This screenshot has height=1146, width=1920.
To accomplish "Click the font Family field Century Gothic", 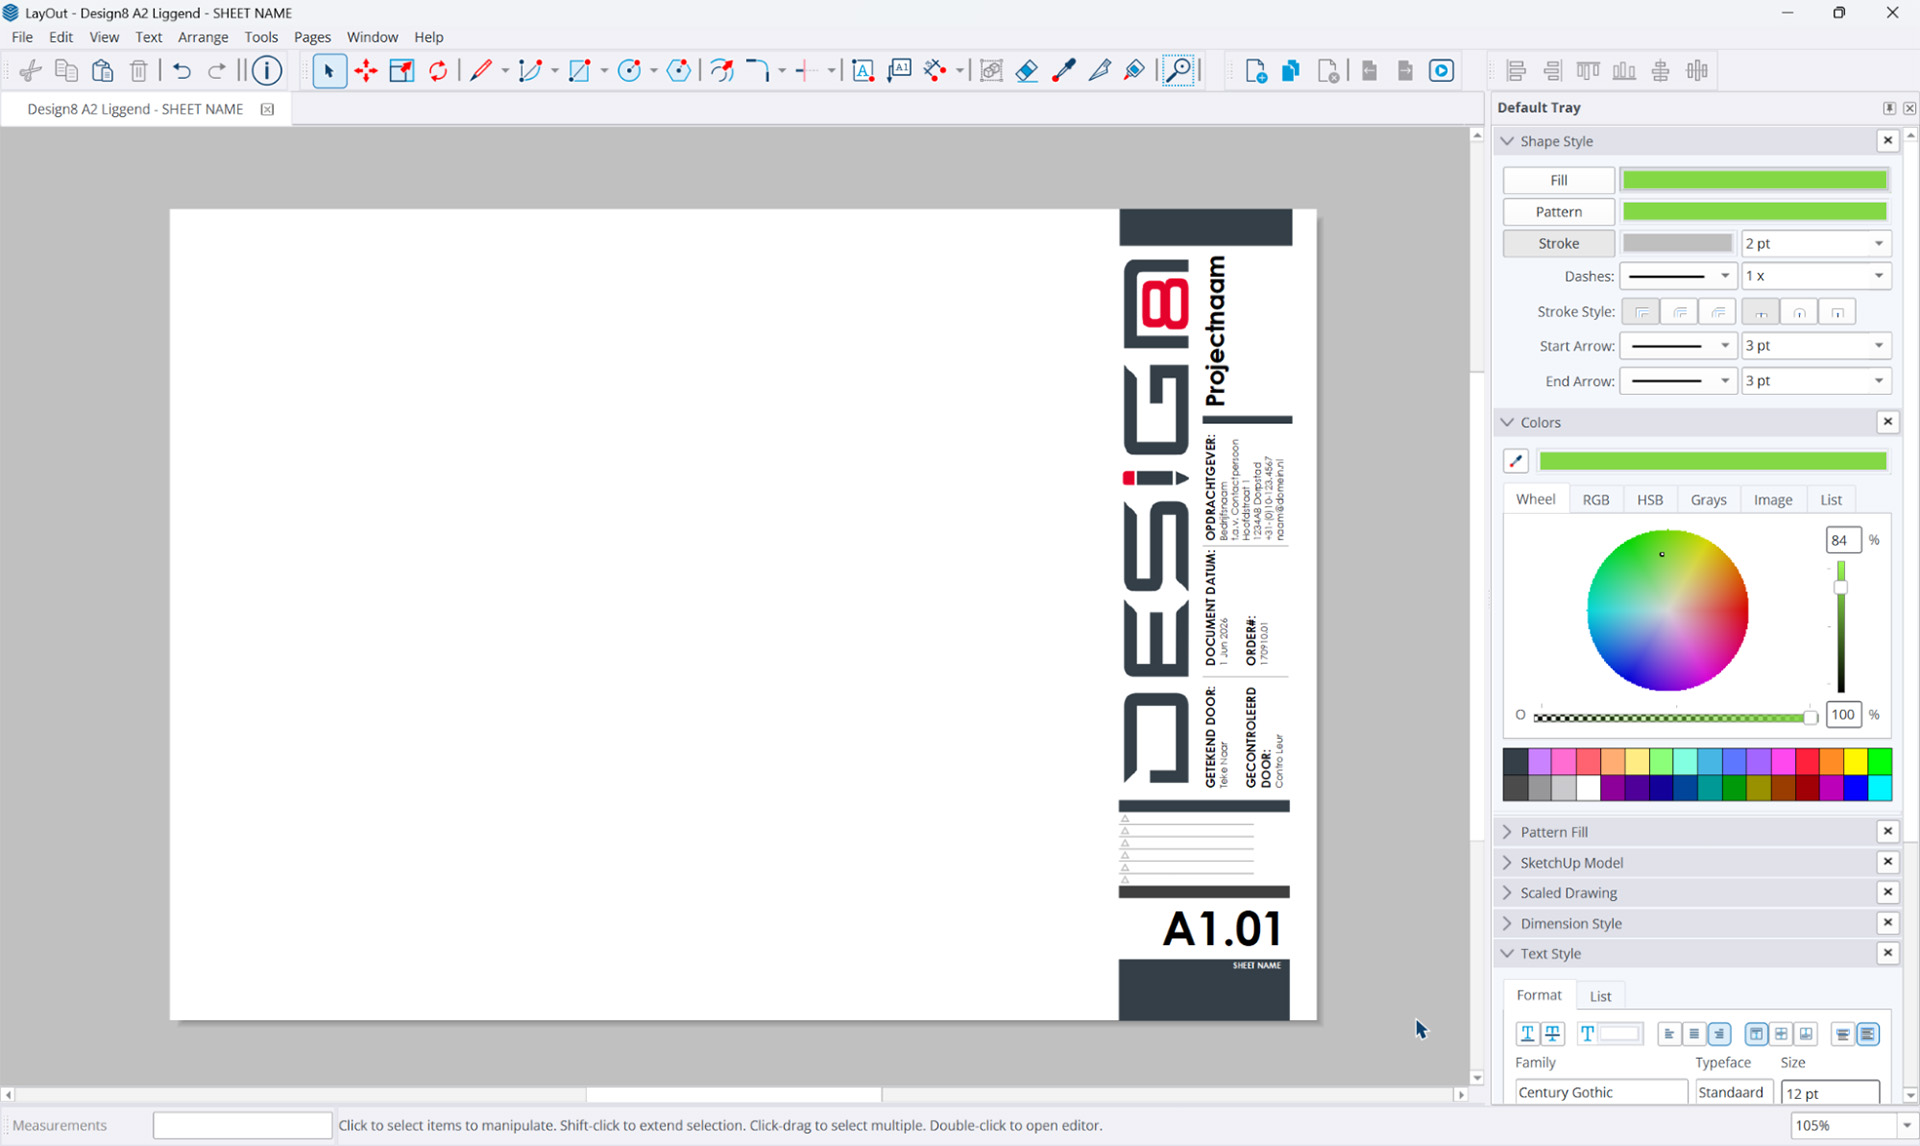I will click(1601, 1092).
